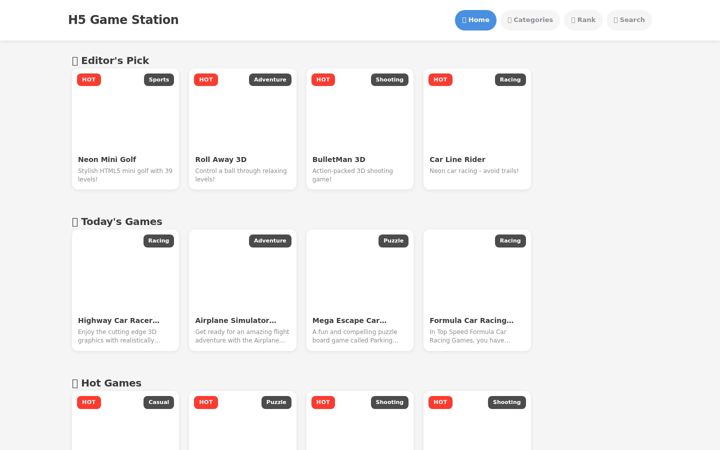Open the Home nav tab

[x=475, y=20]
